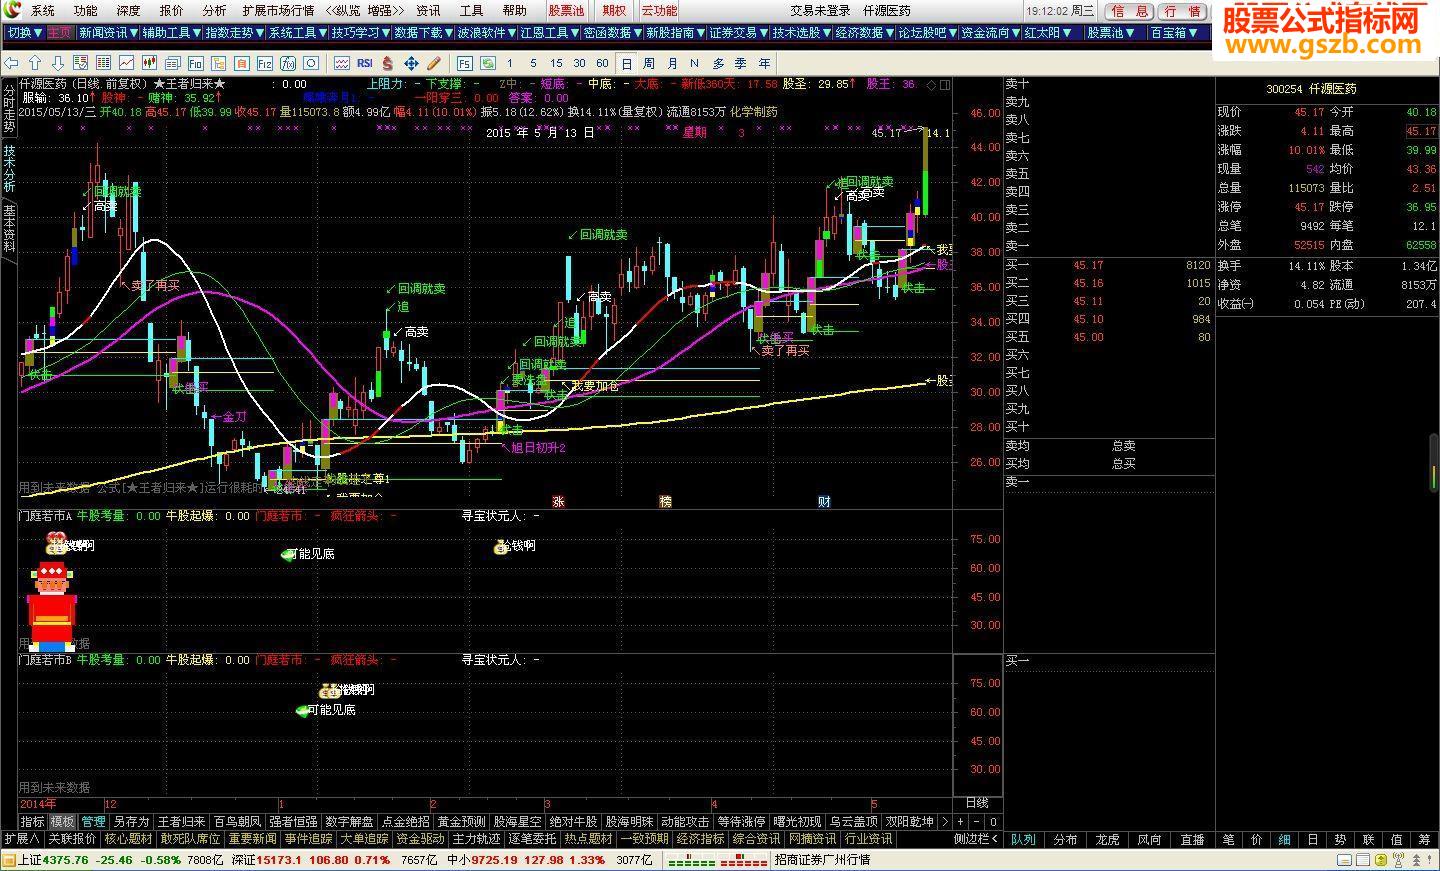Viewport: 1440px width, 871px height.
Task: Expand the 波浪软件 dropdown
Action: [x=486, y=33]
